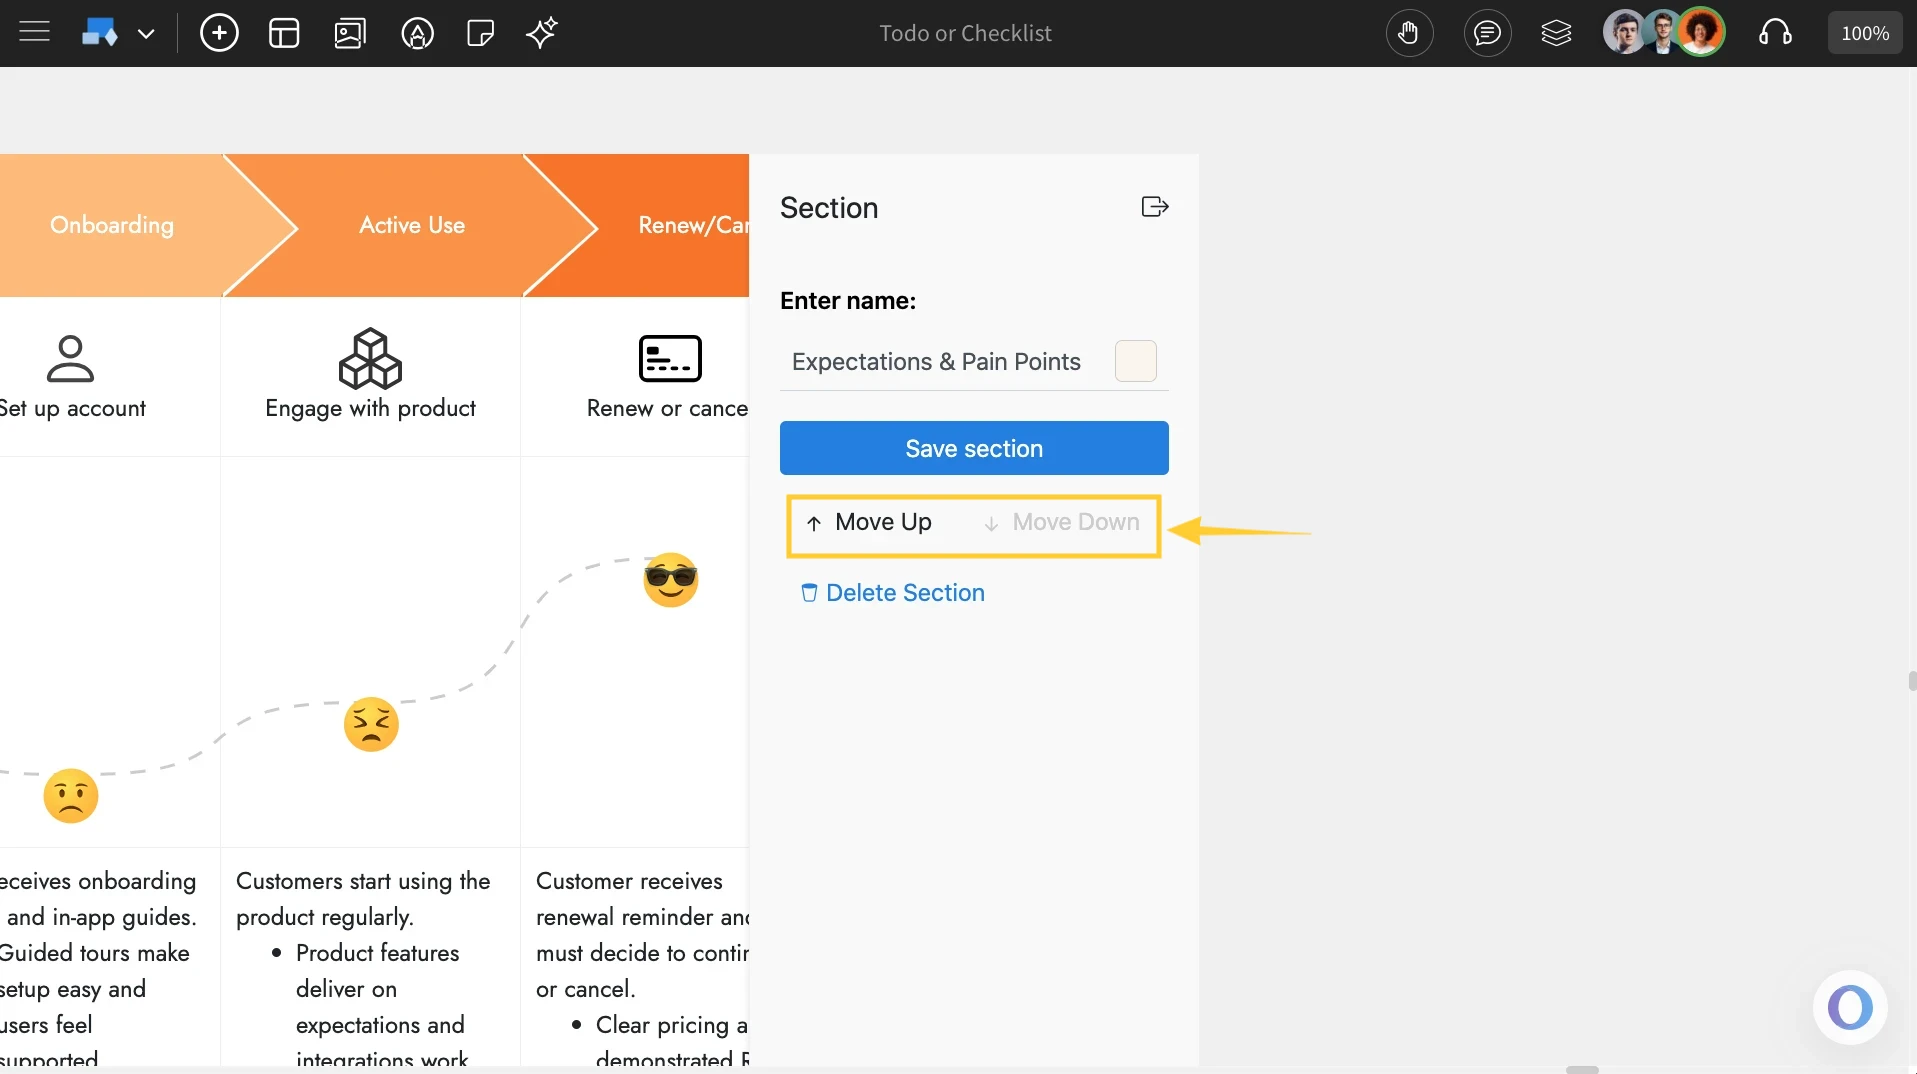
Task: Create a new item with the plus icon
Action: (219, 32)
